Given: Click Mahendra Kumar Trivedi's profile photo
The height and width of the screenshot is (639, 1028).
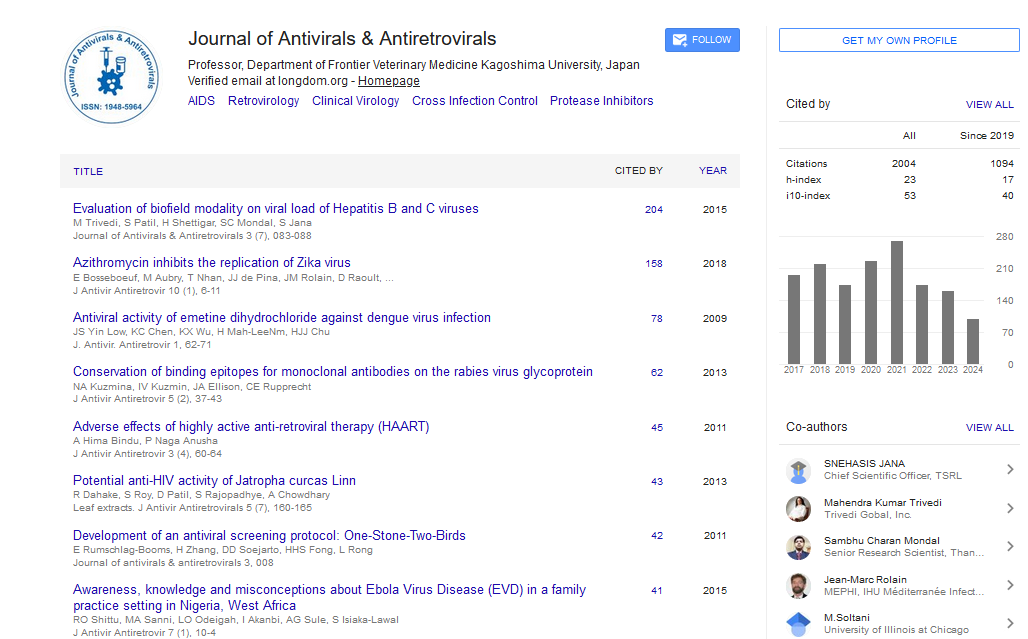Looking at the screenshot, I should (x=798, y=509).
